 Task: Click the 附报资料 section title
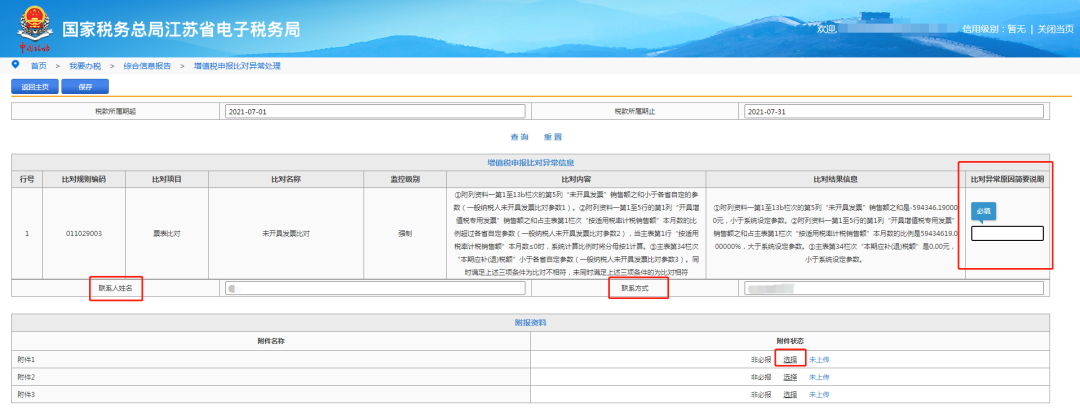tap(530, 323)
